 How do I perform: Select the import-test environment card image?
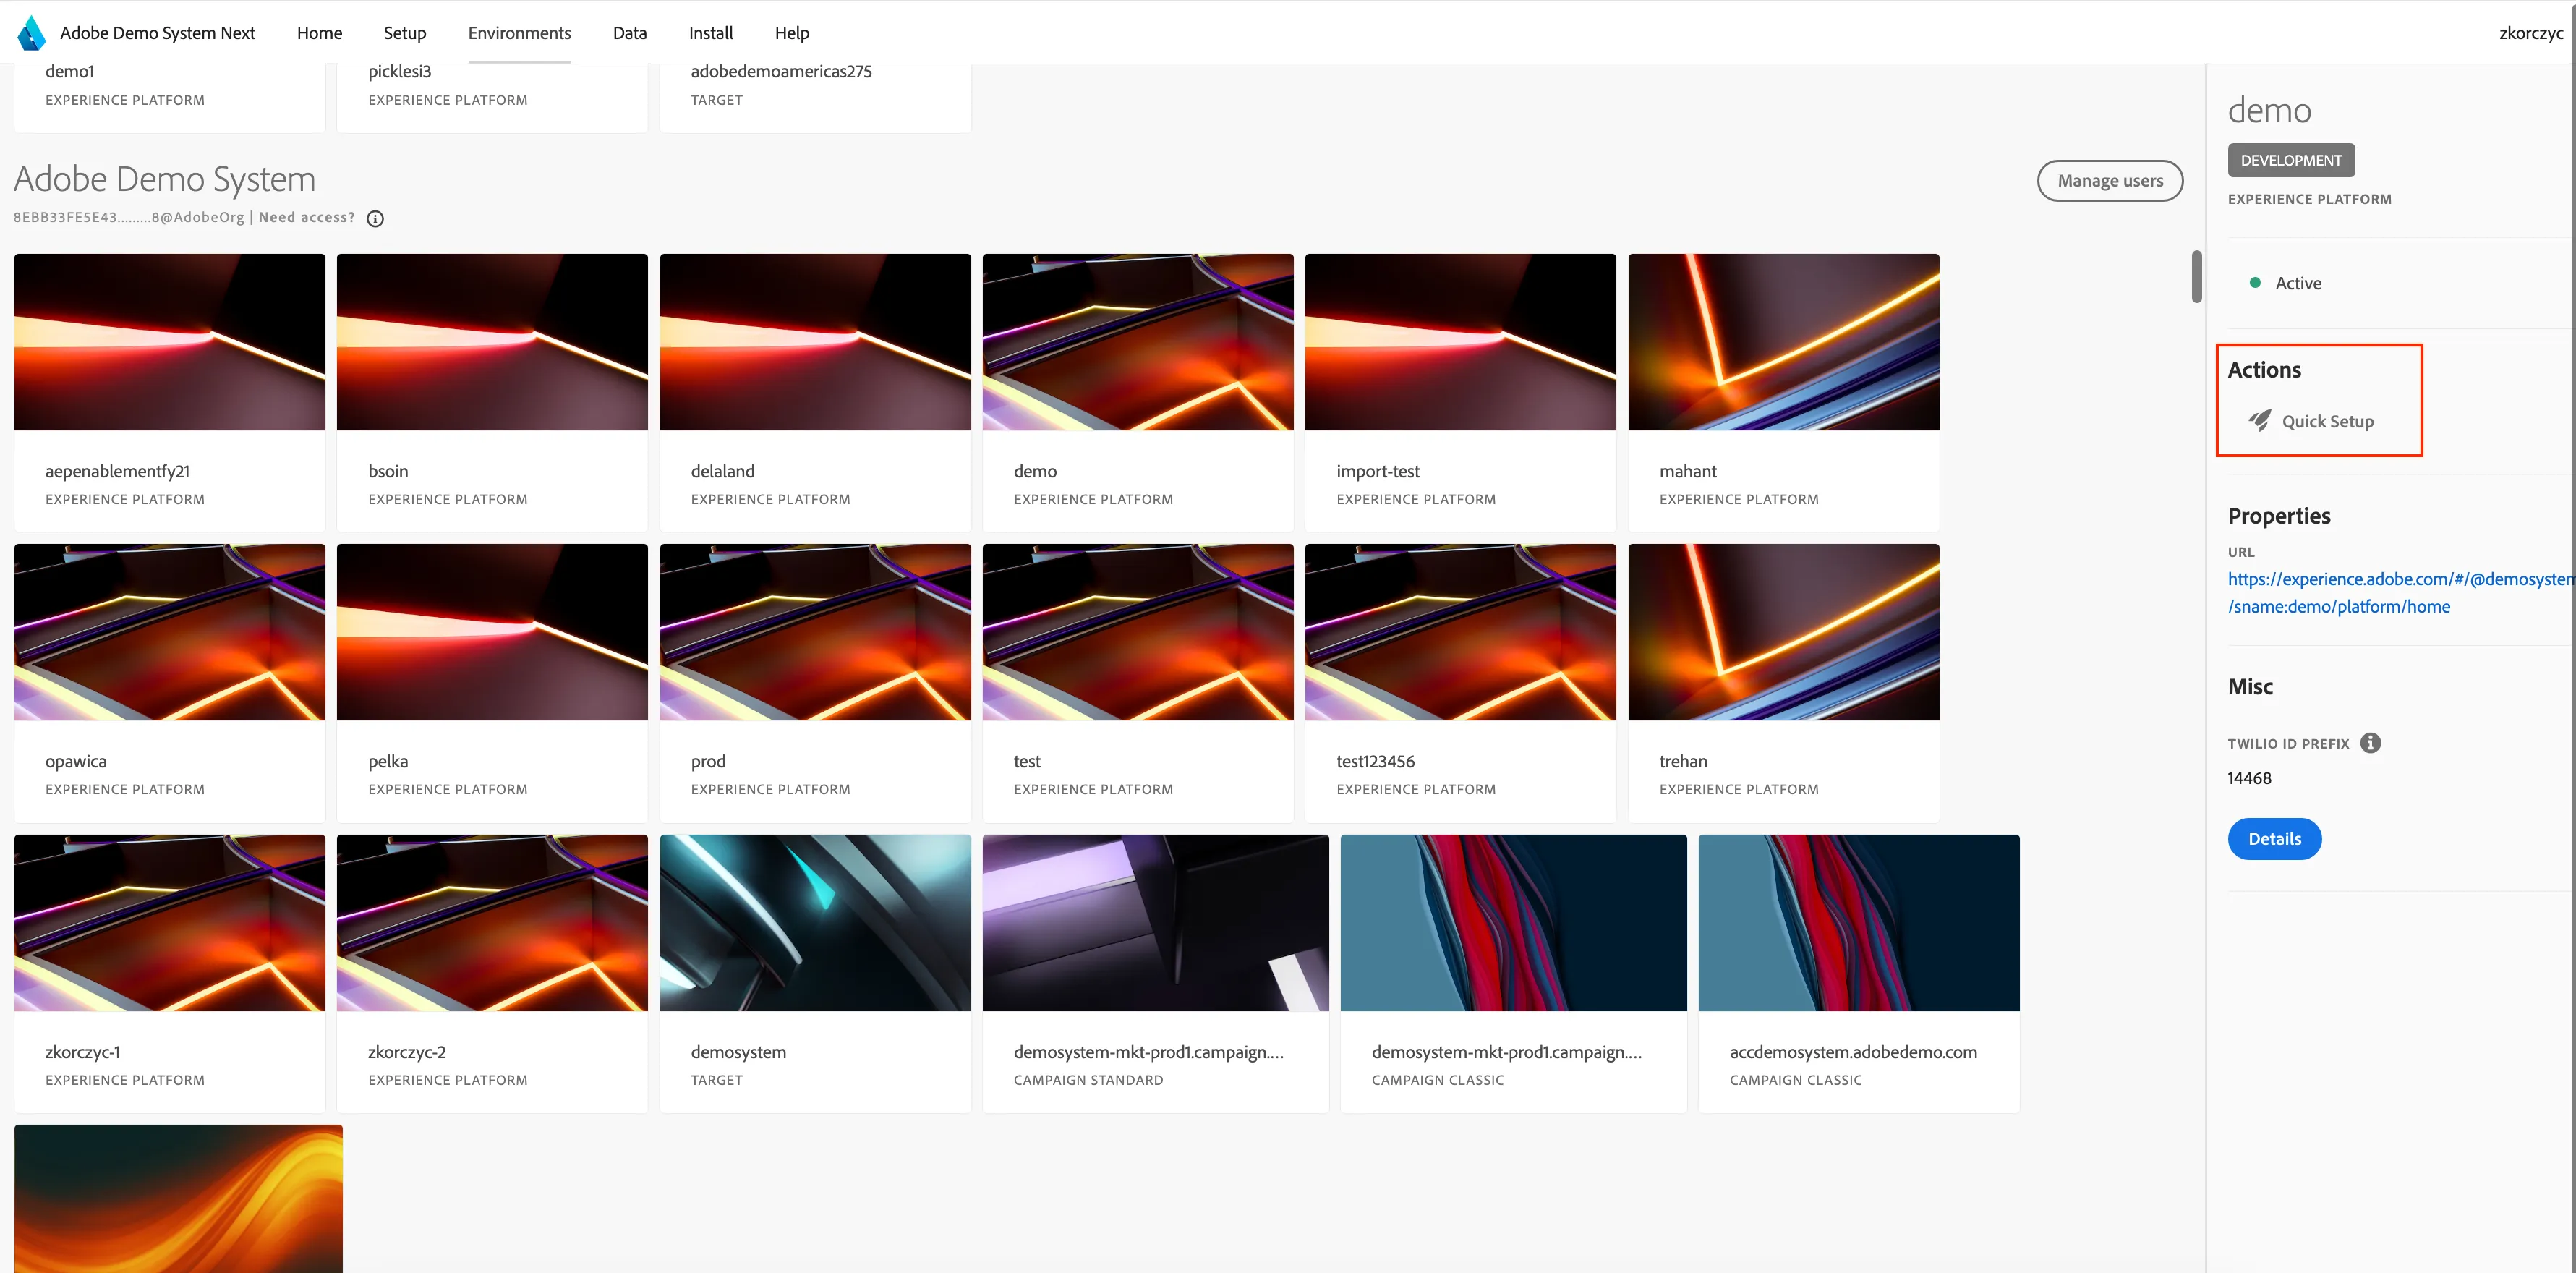[1460, 342]
